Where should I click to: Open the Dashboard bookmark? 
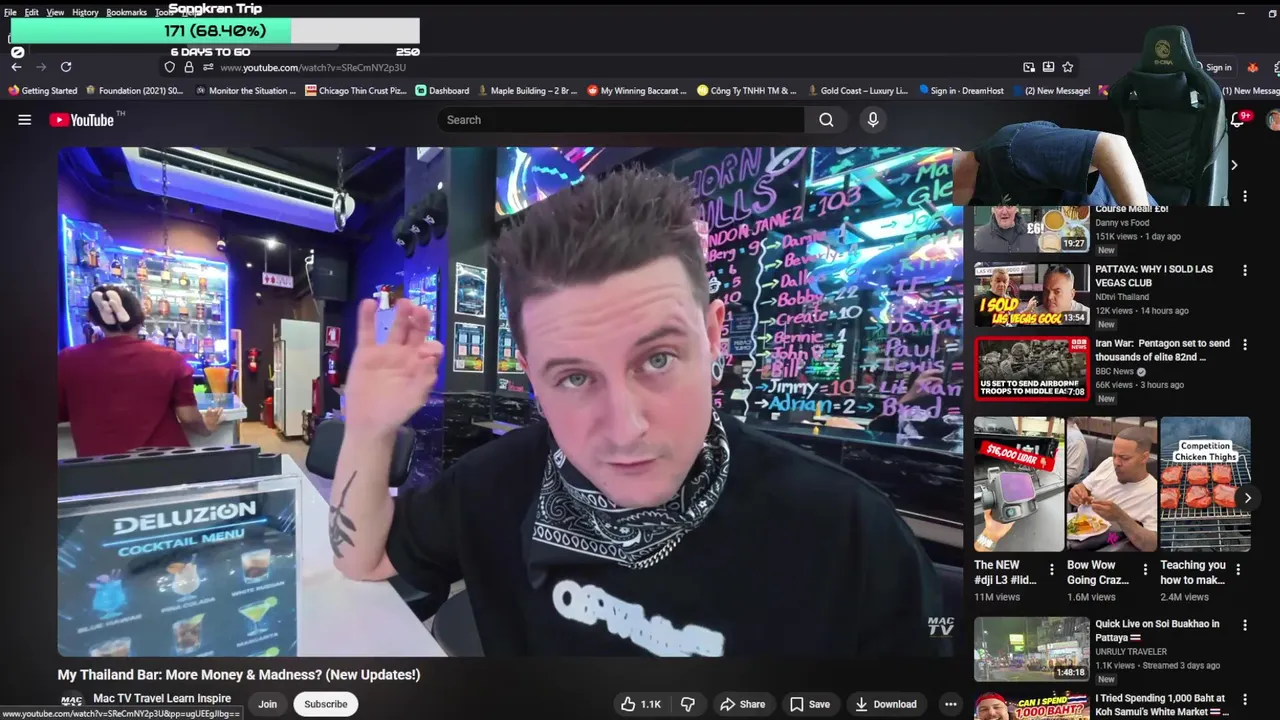[442, 91]
